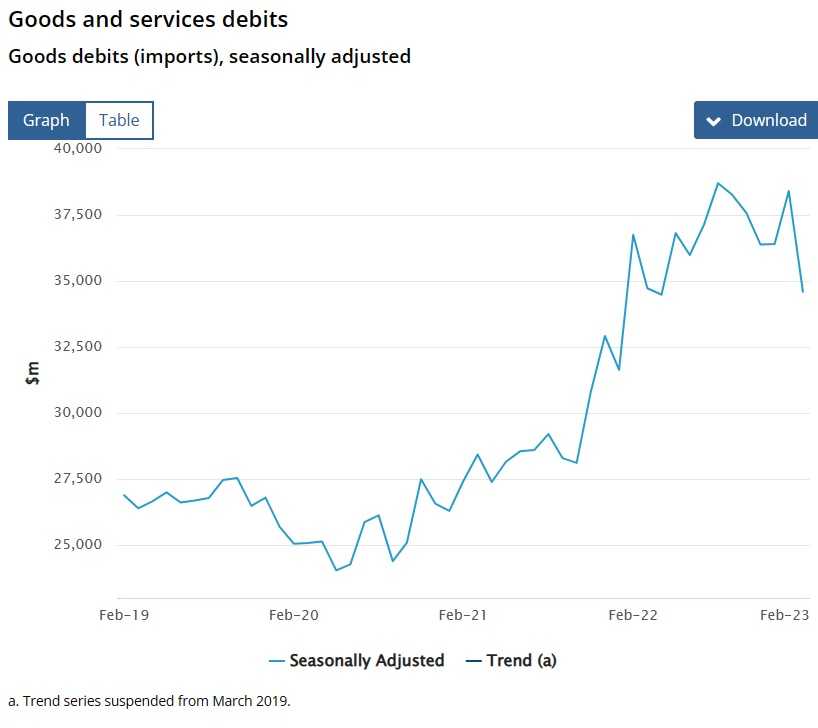The height and width of the screenshot is (728, 818).
Task: Open the Download dropdown menu
Action: pyautogui.click(x=755, y=120)
